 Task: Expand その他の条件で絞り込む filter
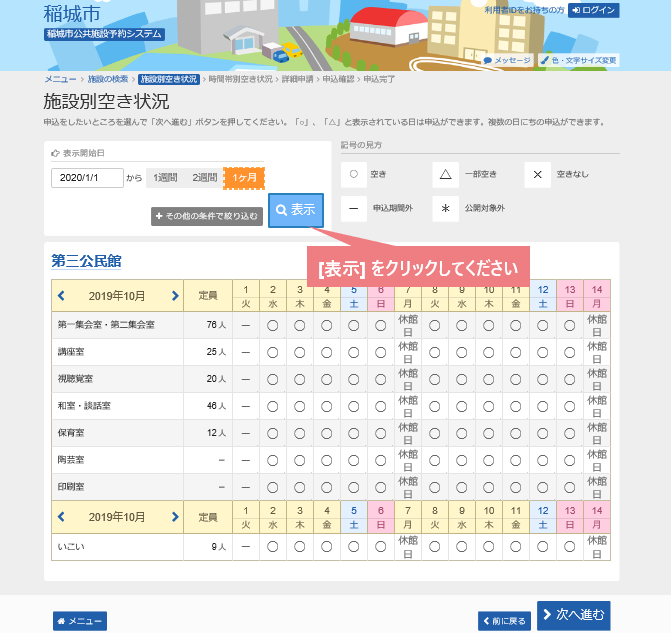click(207, 216)
